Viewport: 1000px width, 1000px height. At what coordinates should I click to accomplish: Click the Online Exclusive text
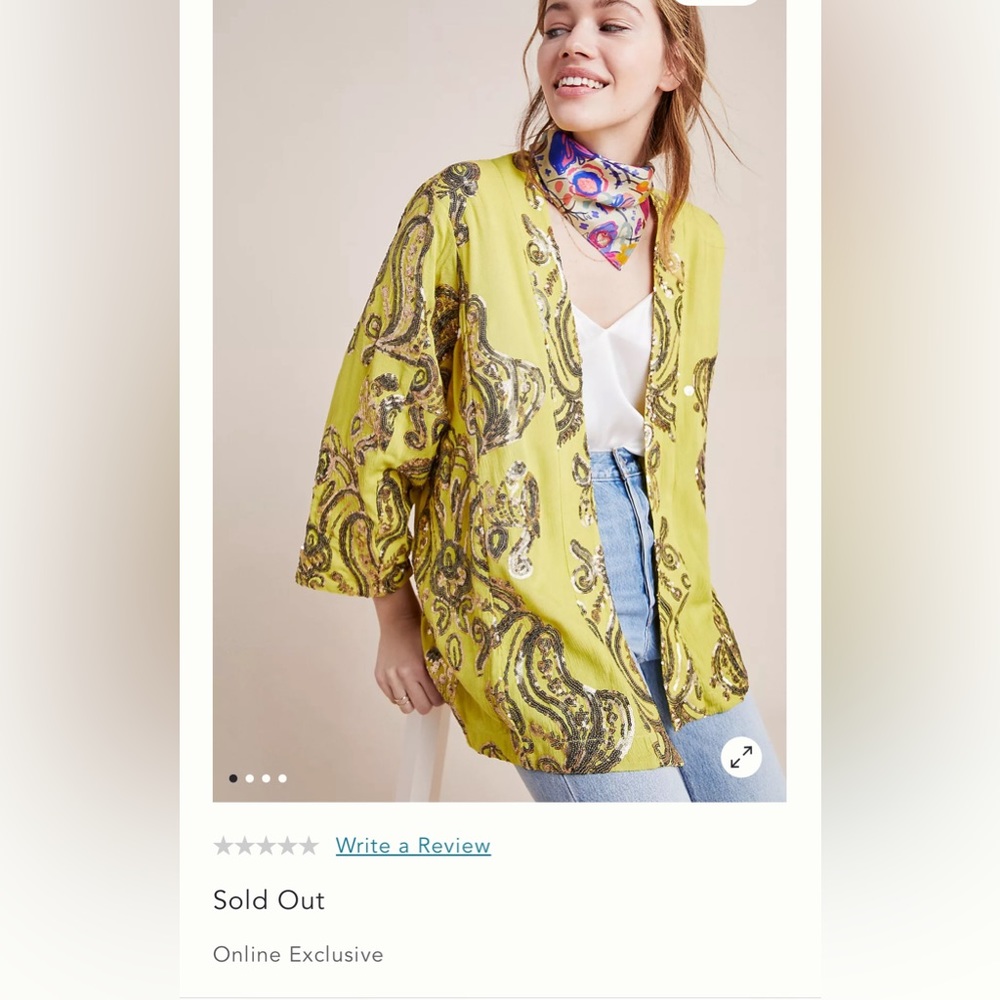pyautogui.click(x=296, y=955)
